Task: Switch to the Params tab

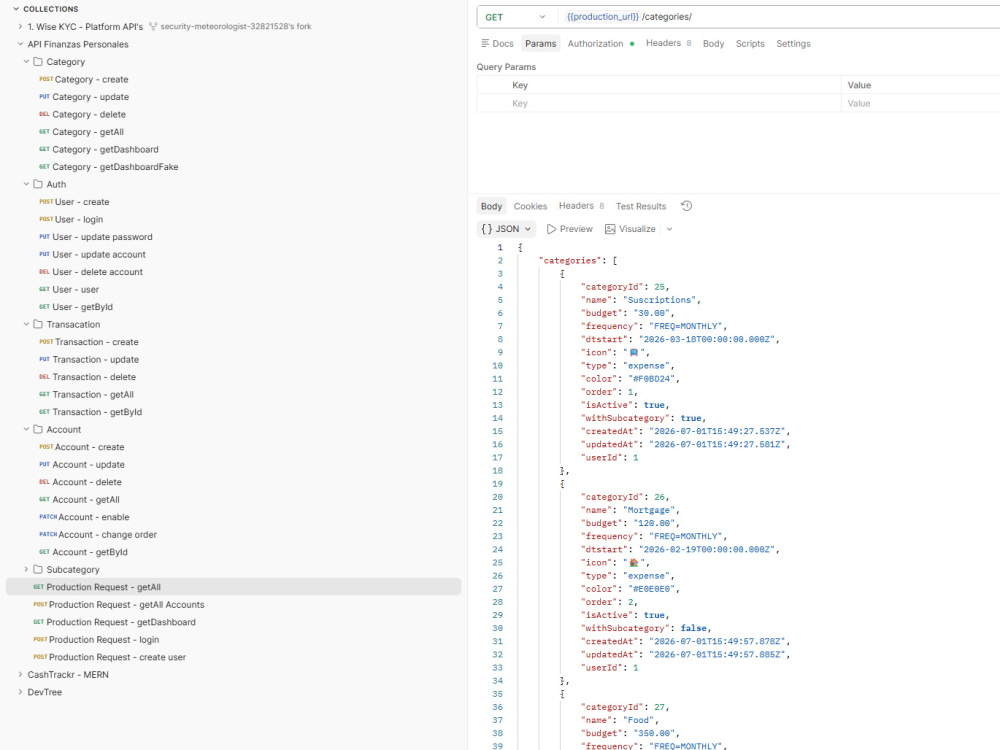Action: 541,43
